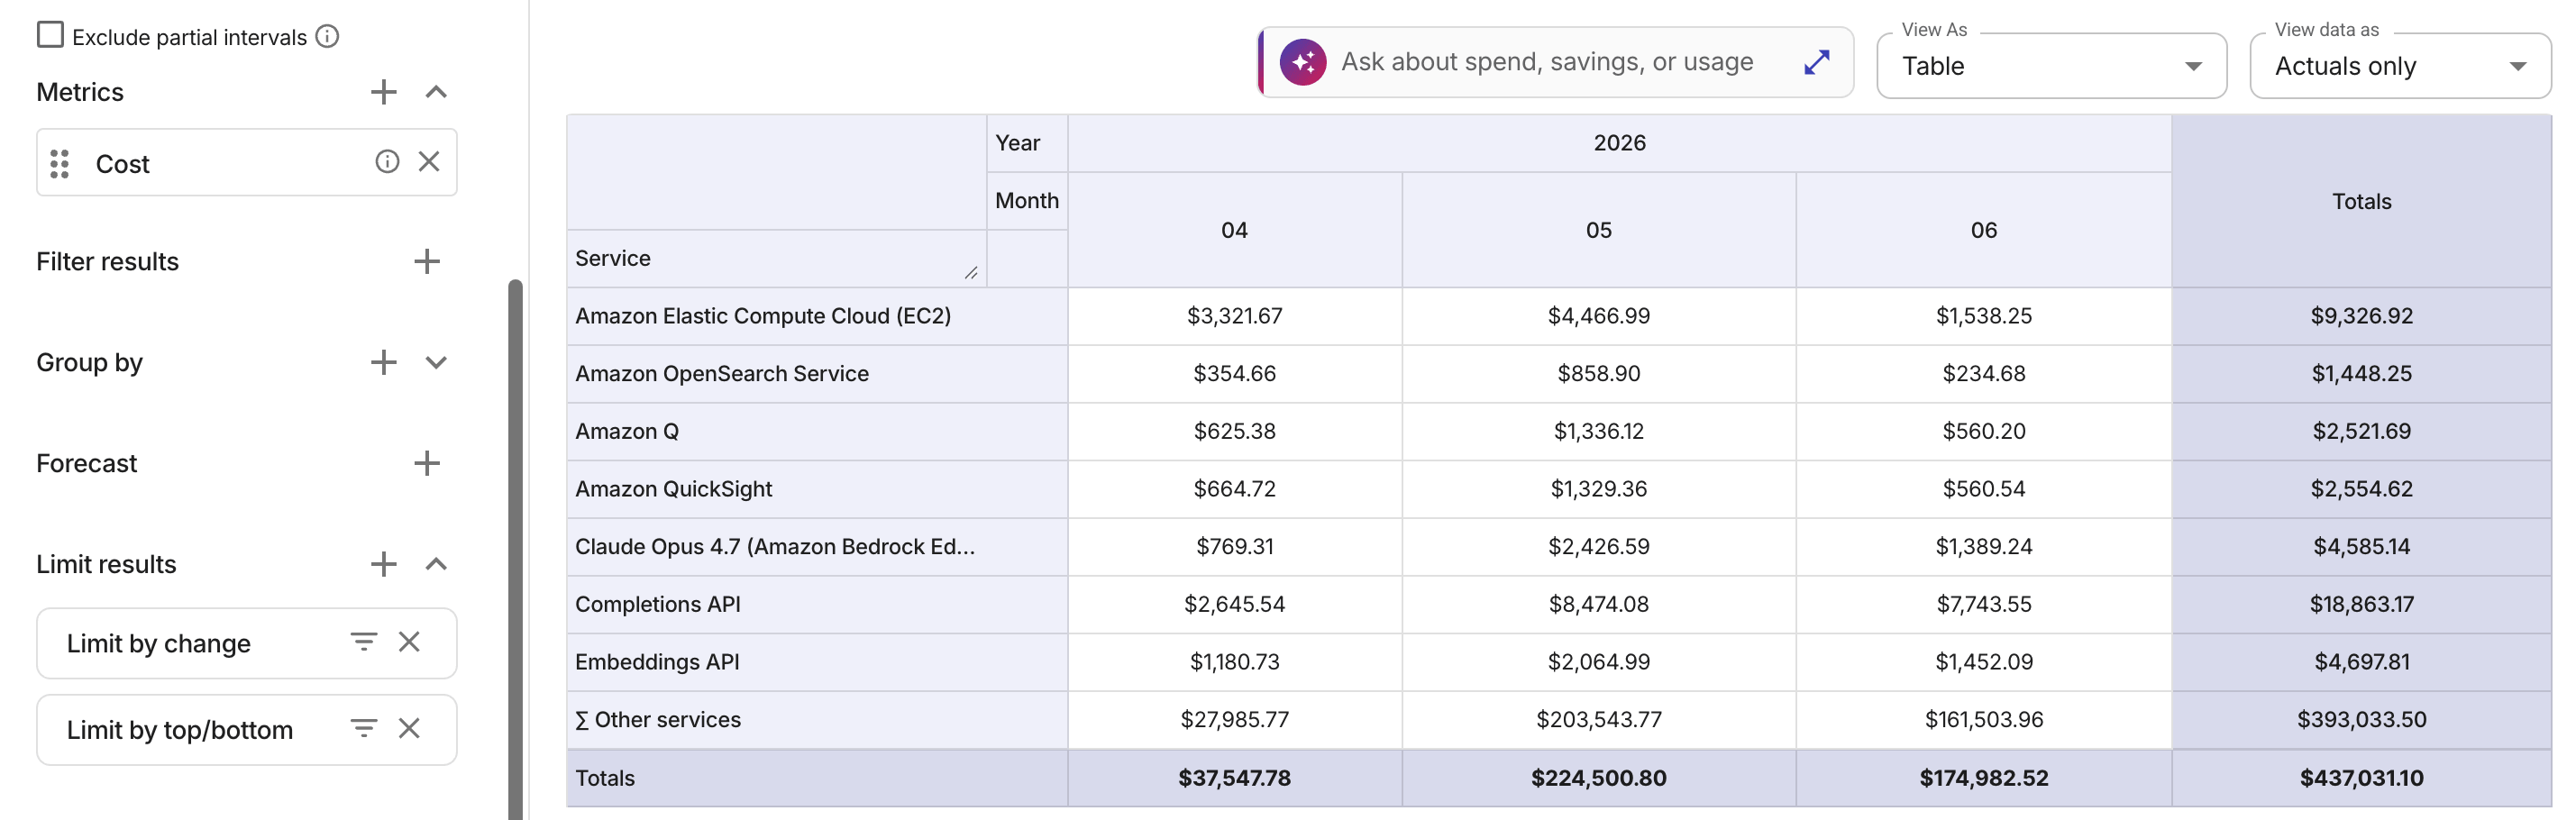
Task: Open info icon beside Exclude partial intervals
Action: pos(327,36)
